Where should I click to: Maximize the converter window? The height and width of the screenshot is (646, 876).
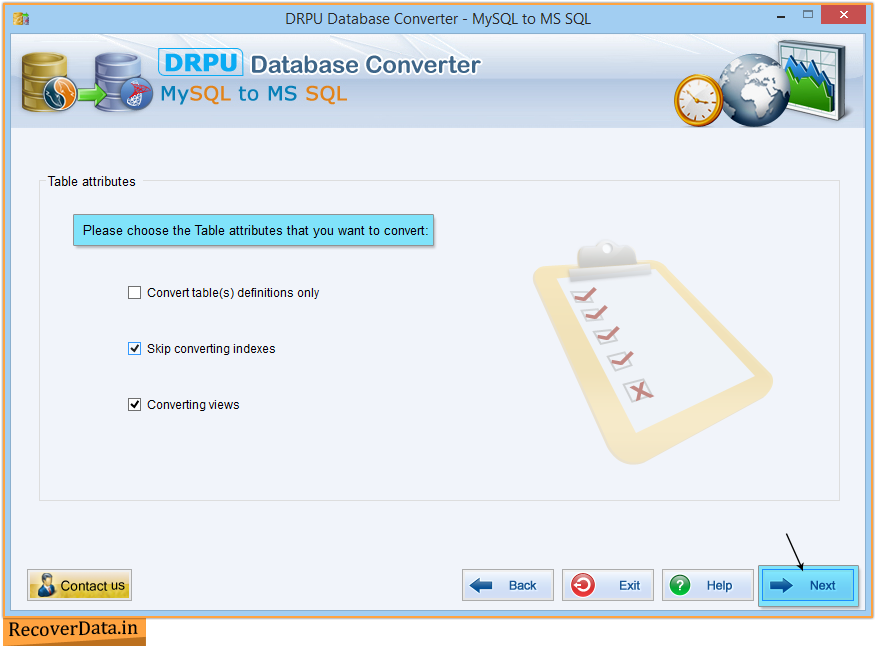(808, 15)
